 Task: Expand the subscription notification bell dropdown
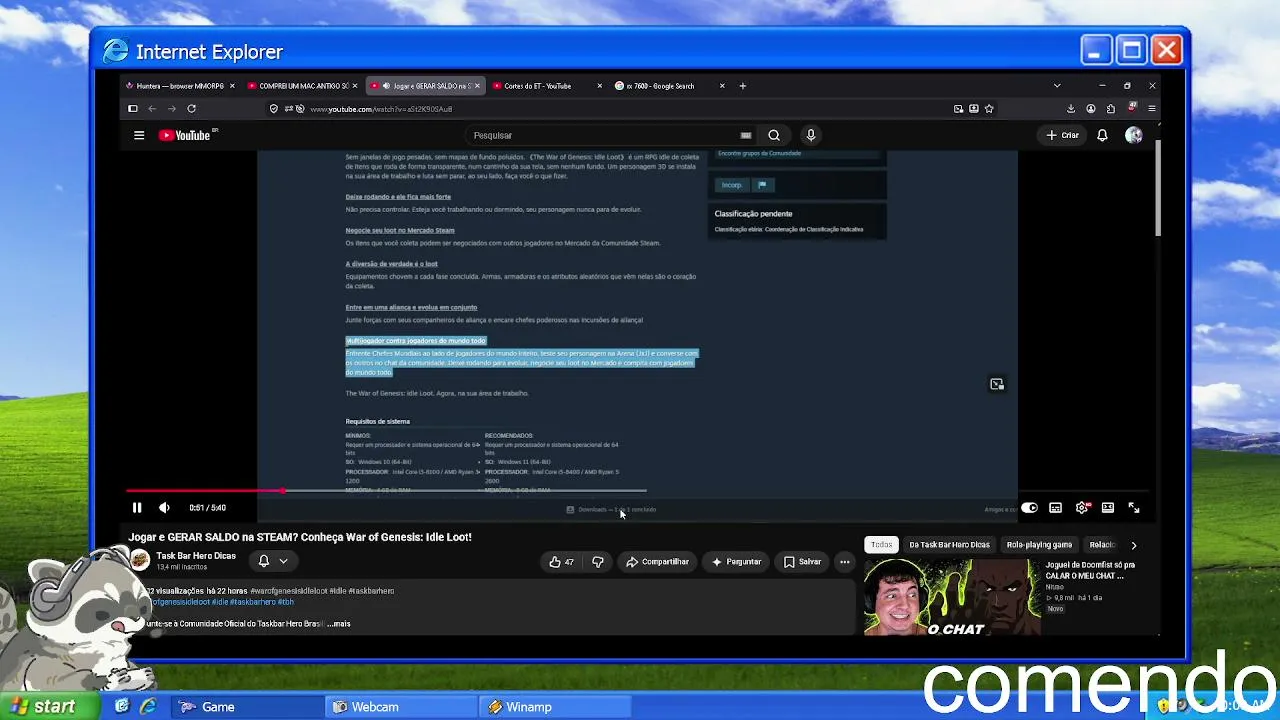(x=273, y=561)
